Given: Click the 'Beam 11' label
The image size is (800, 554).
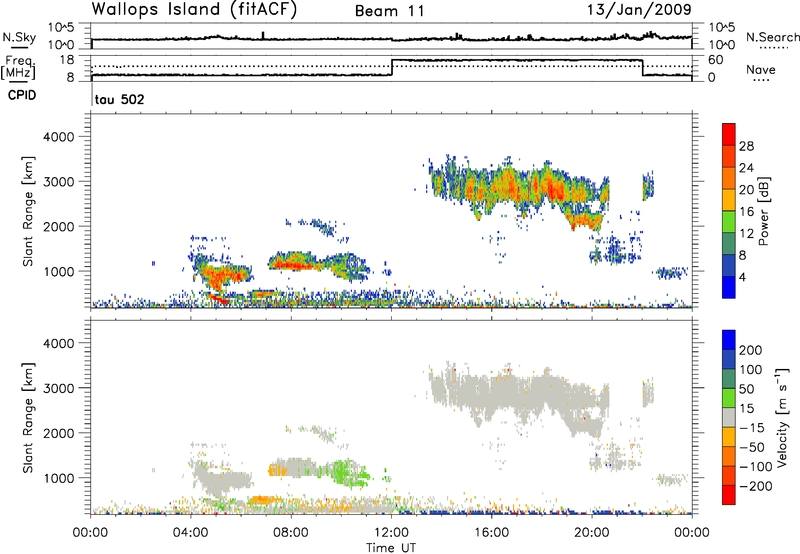Looking at the screenshot, I should 390,11.
